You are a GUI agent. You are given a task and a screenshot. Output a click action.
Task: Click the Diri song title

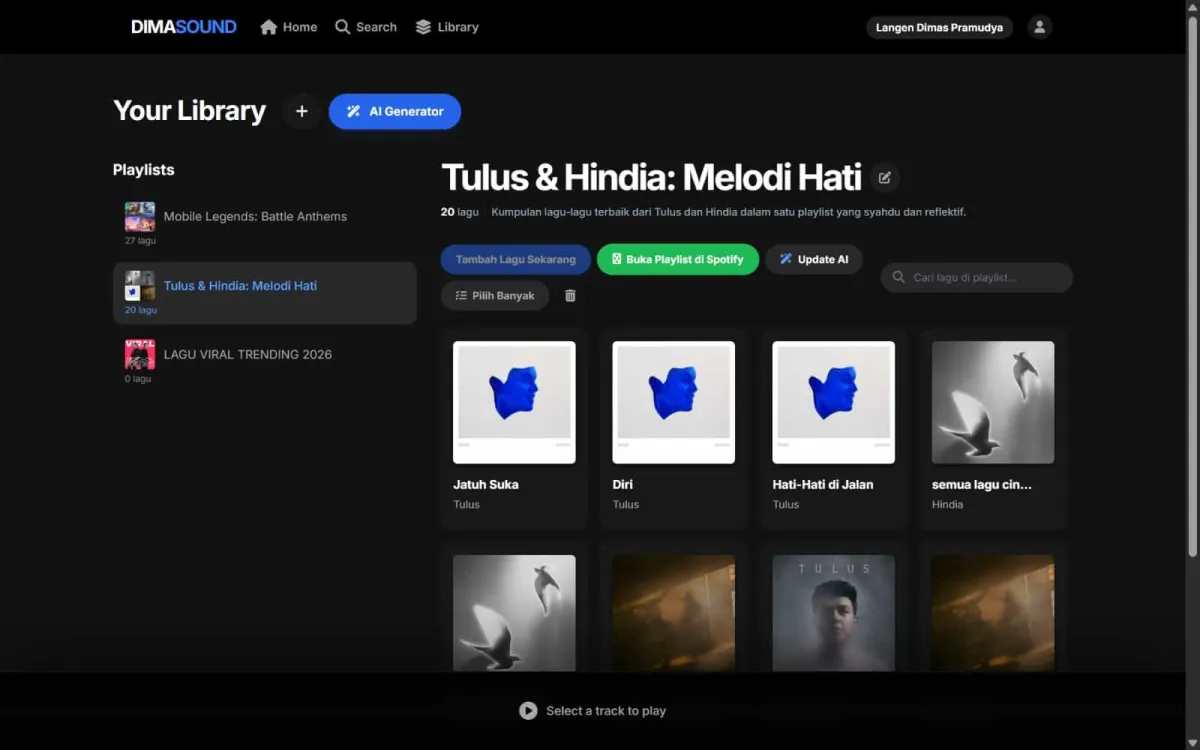623,484
